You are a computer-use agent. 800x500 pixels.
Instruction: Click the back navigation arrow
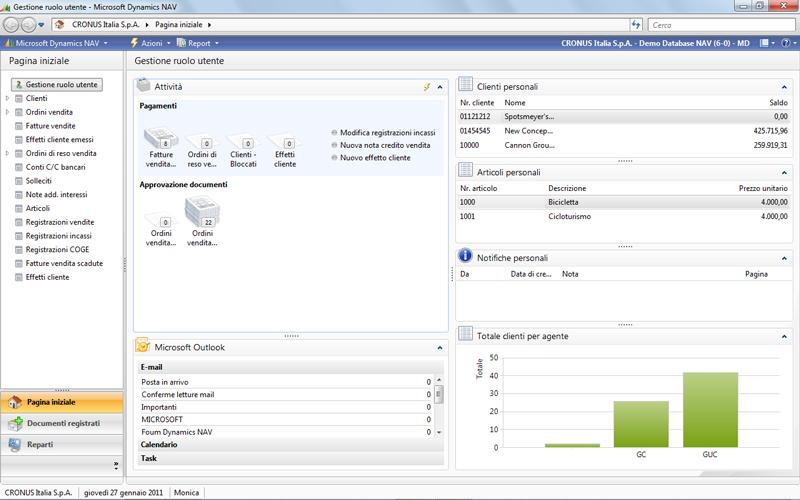click(12, 24)
